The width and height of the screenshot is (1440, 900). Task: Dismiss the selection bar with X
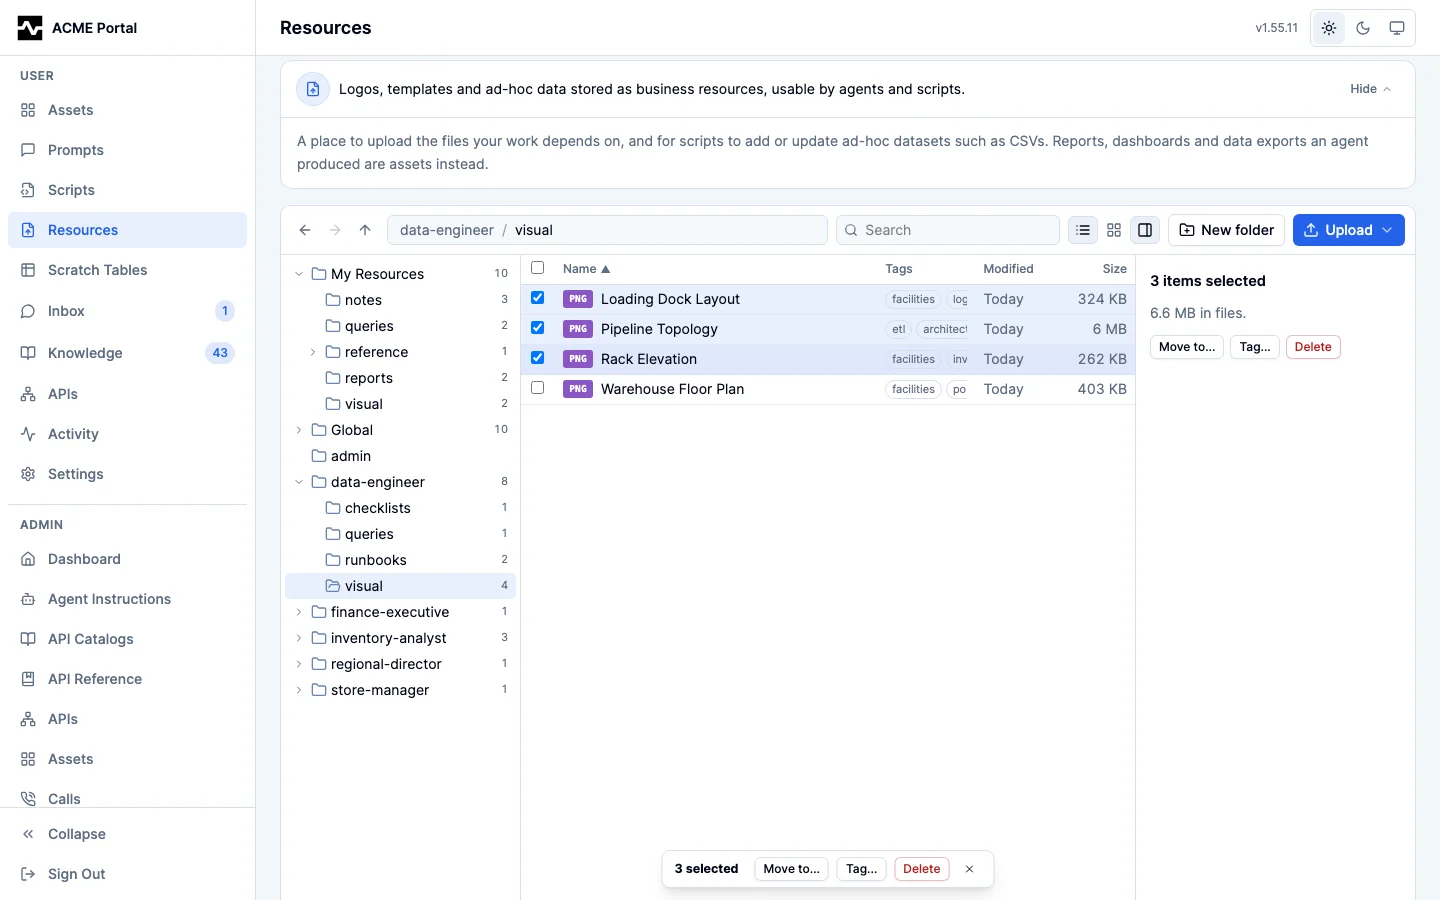pyautogui.click(x=969, y=869)
